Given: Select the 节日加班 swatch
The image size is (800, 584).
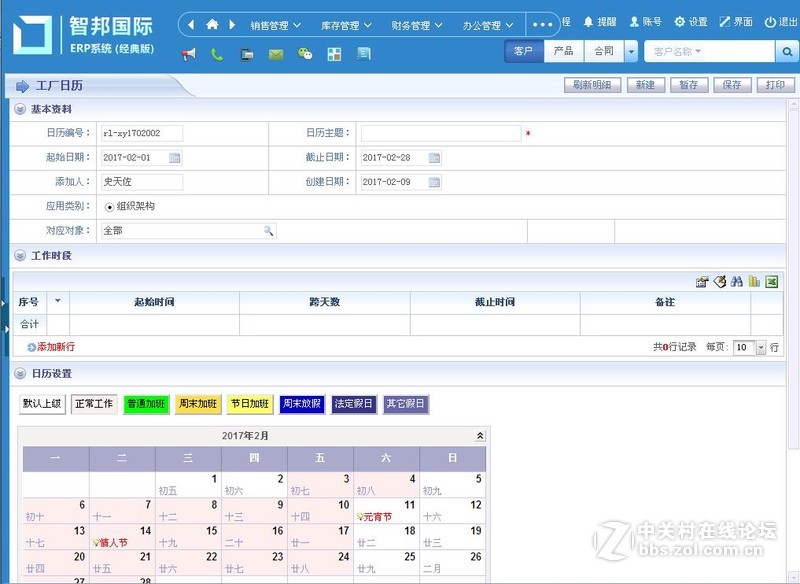Looking at the screenshot, I should [250, 404].
